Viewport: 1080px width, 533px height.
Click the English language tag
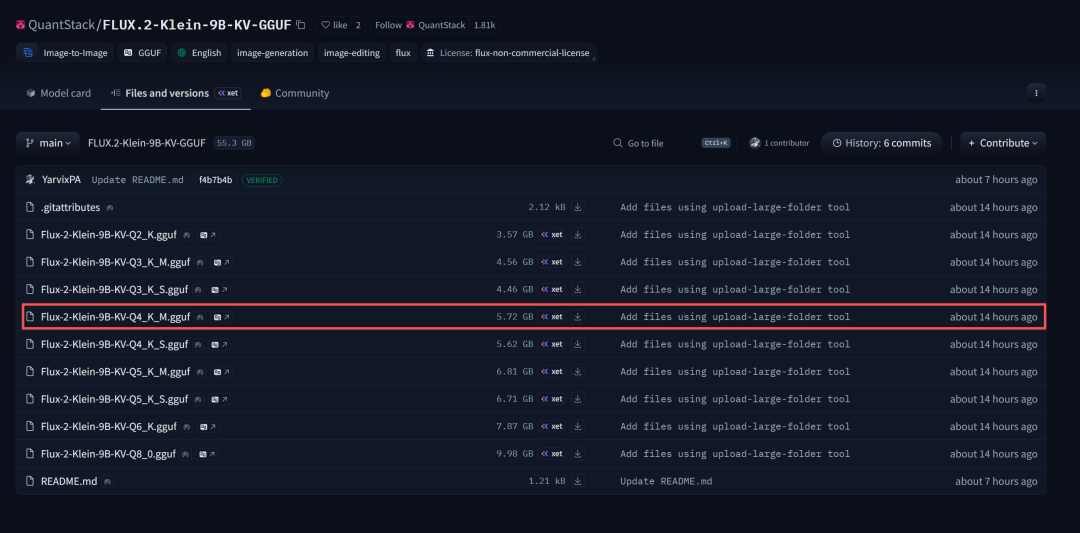(x=199, y=53)
